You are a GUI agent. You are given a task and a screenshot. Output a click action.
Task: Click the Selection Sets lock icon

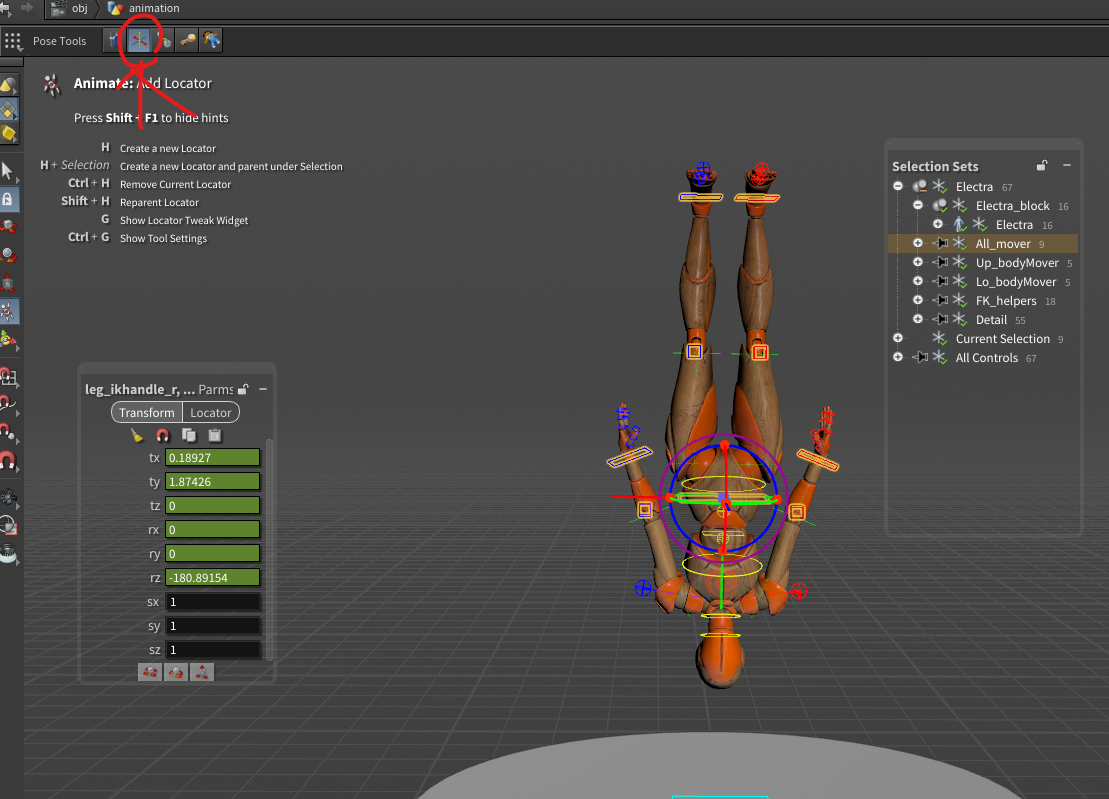click(1042, 165)
